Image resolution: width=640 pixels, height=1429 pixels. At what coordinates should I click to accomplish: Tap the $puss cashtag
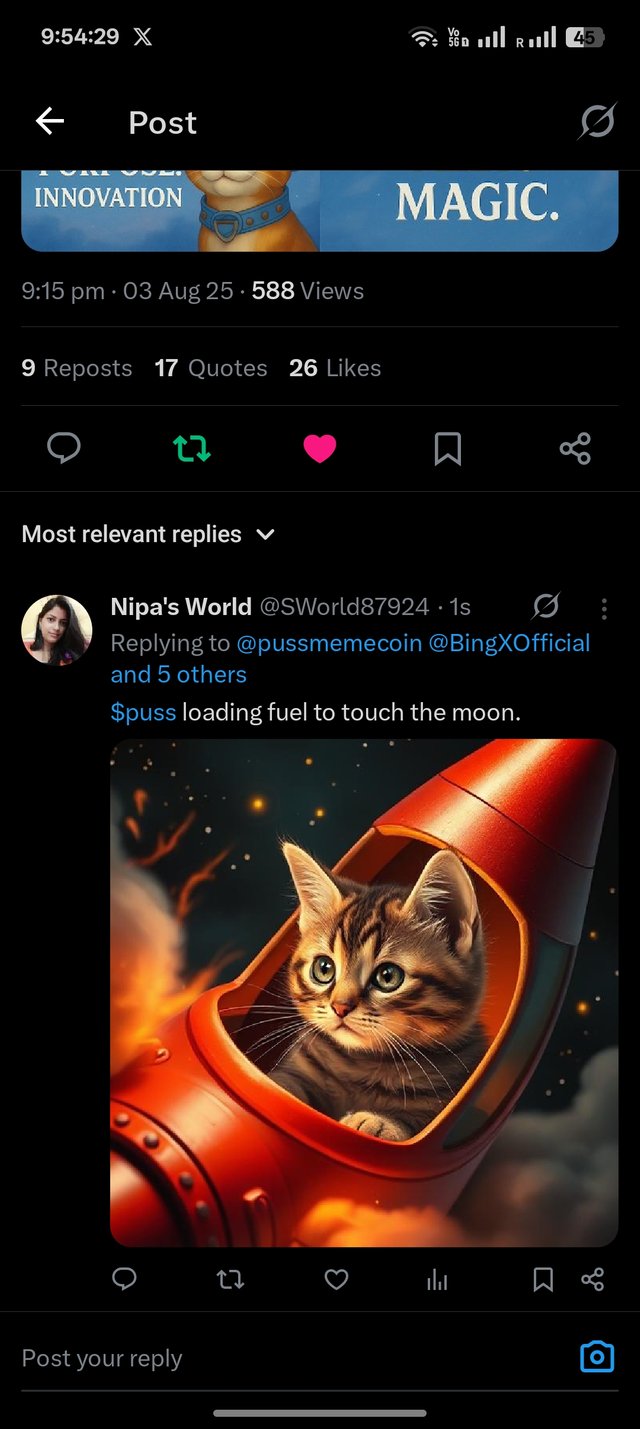(143, 713)
